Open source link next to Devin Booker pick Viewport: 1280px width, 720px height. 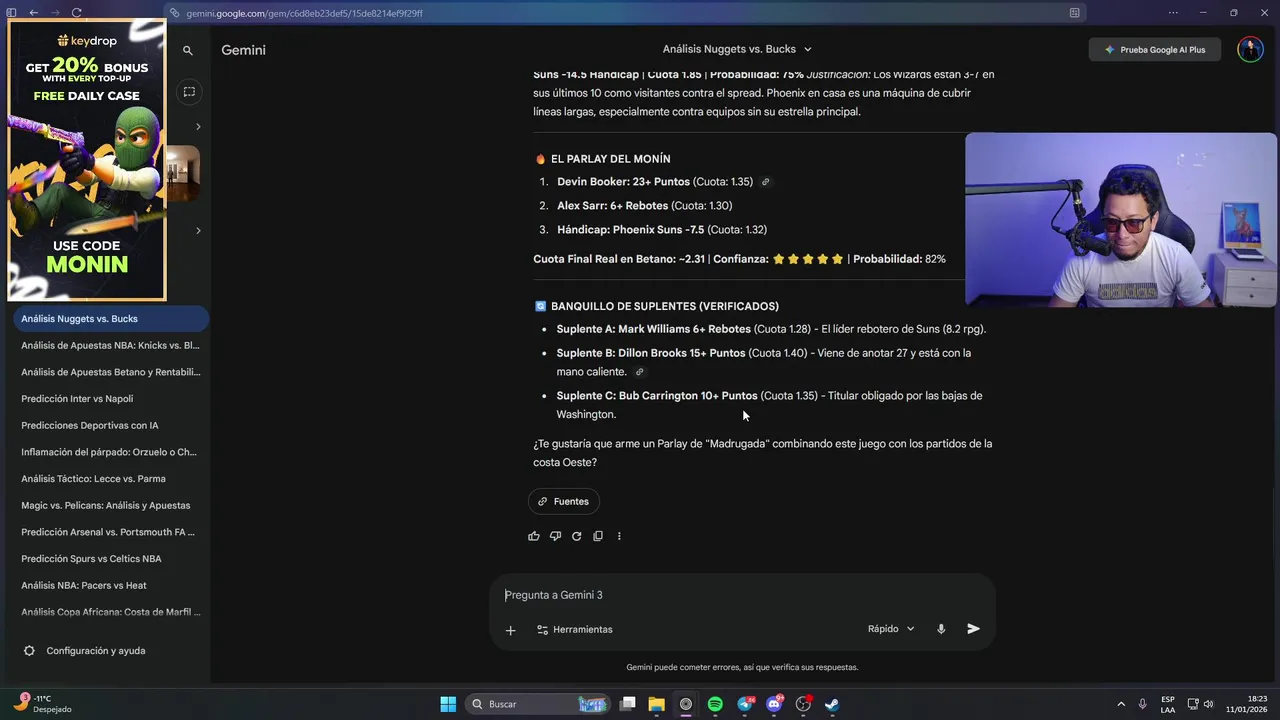pos(766,182)
